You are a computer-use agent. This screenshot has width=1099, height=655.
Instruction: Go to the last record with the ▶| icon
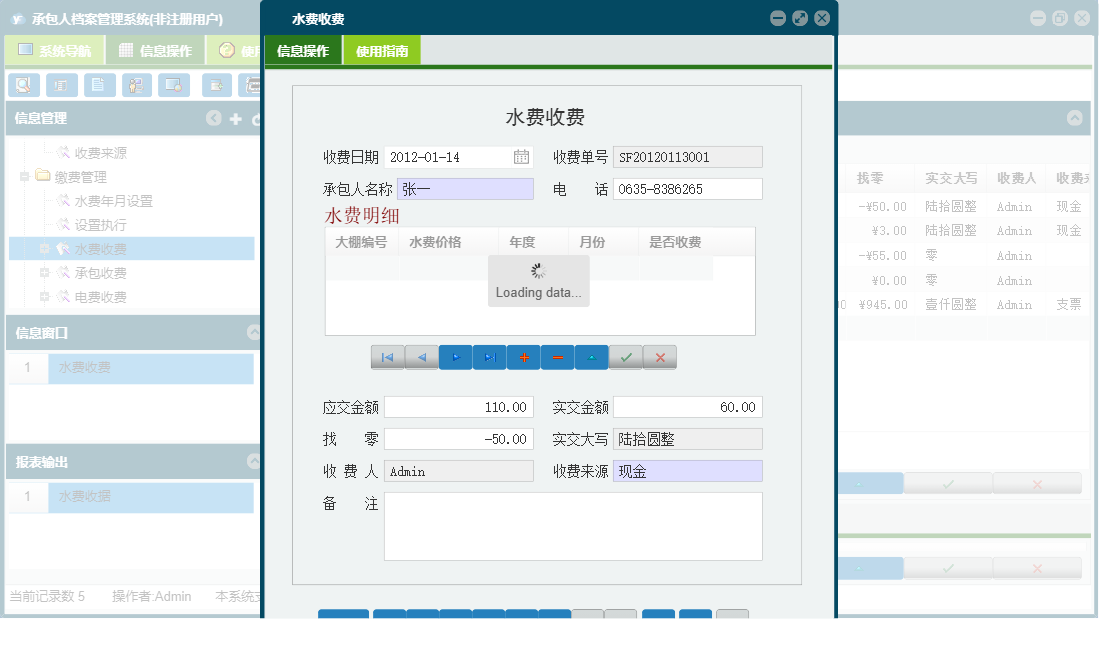(490, 357)
